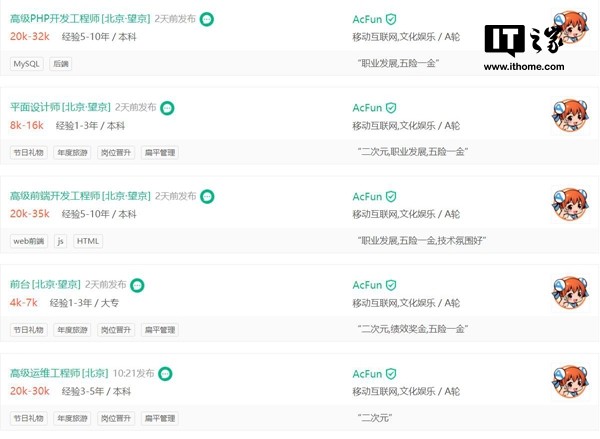This screenshot has width=600, height=439.
Task: Select 年度旅游 tag under 高级运维工程师
Action: coord(72,418)
